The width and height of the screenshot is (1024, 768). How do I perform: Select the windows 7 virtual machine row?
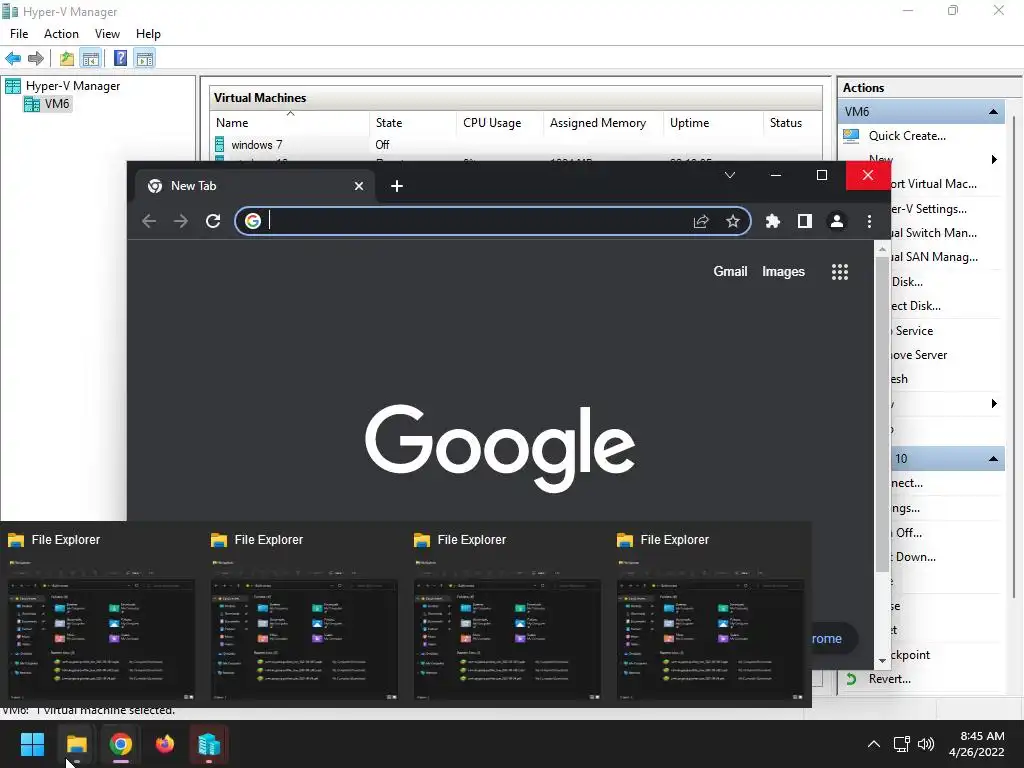516,145
